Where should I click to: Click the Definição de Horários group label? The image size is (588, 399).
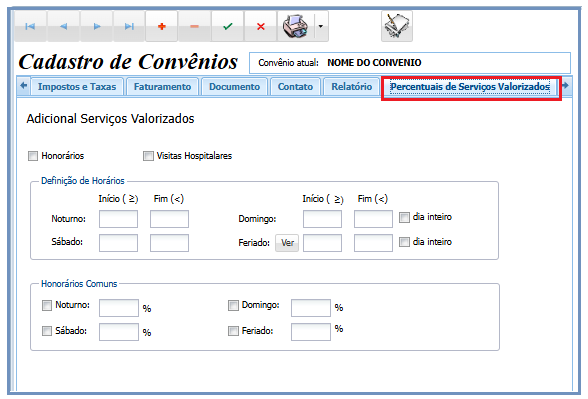click(82, 181)
